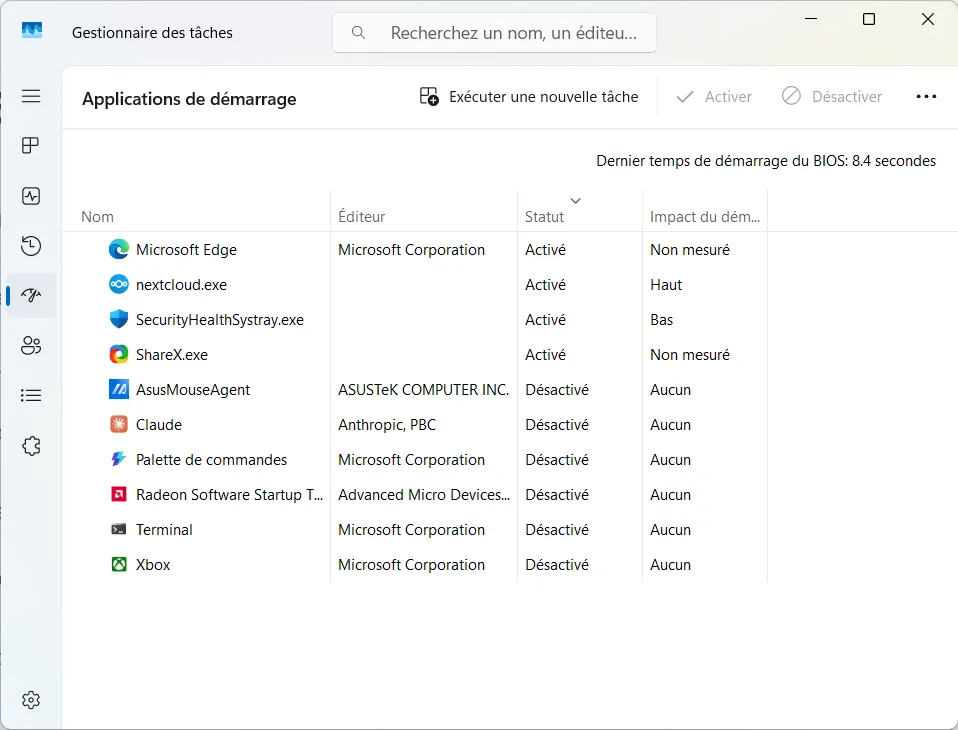Open the App history page icon
The width and height of the screenshot is (958, 730).
31,246
